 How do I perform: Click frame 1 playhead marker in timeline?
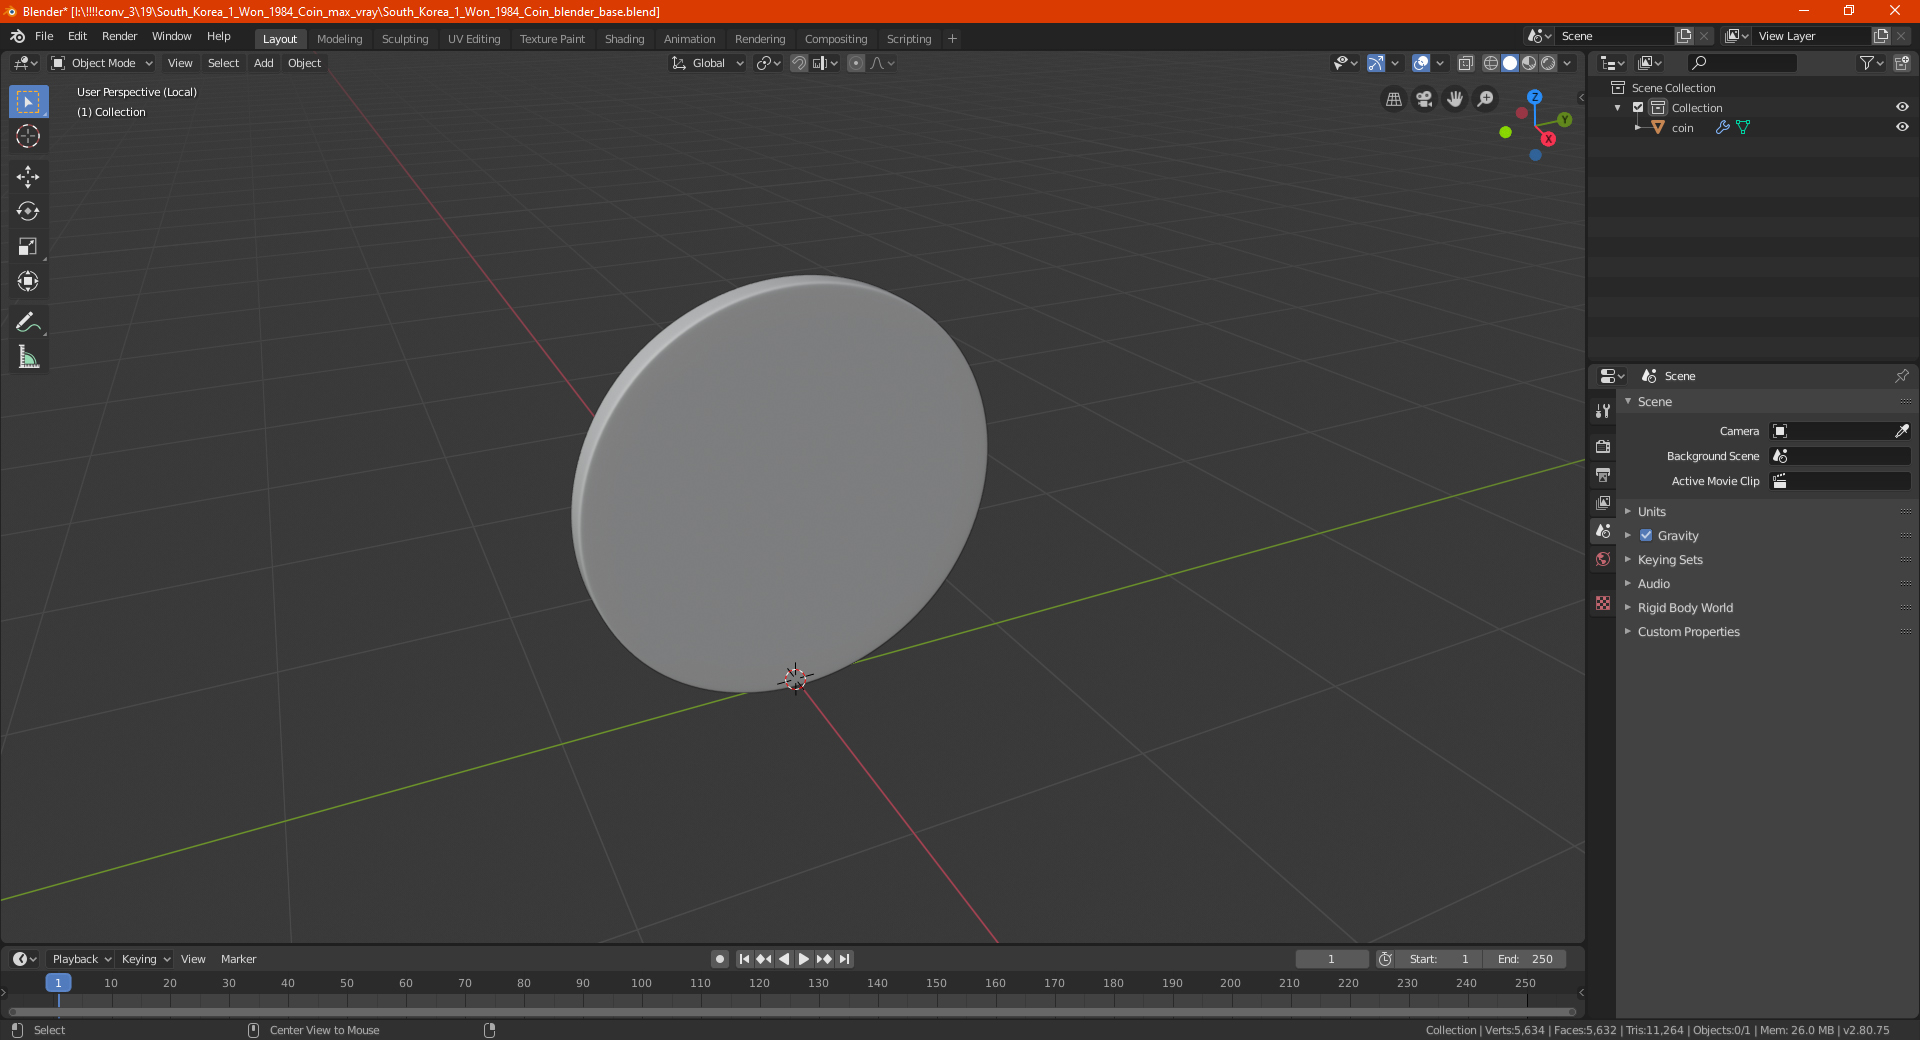coord(58,983)
